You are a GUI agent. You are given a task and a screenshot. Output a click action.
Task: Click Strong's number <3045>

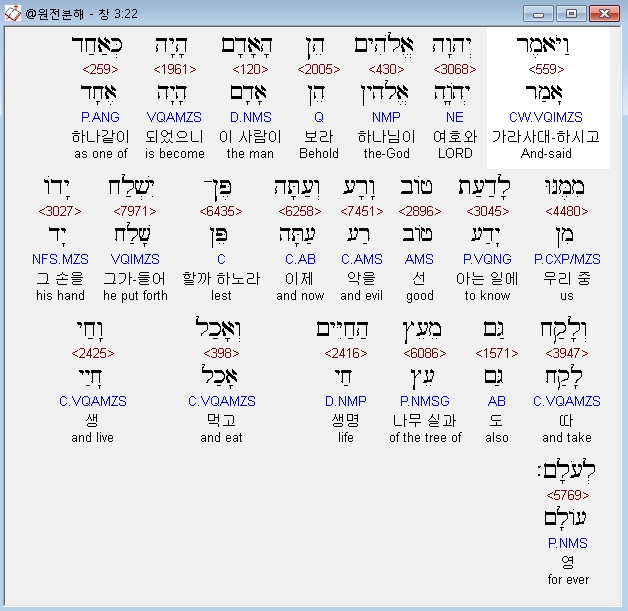point(487,211)
